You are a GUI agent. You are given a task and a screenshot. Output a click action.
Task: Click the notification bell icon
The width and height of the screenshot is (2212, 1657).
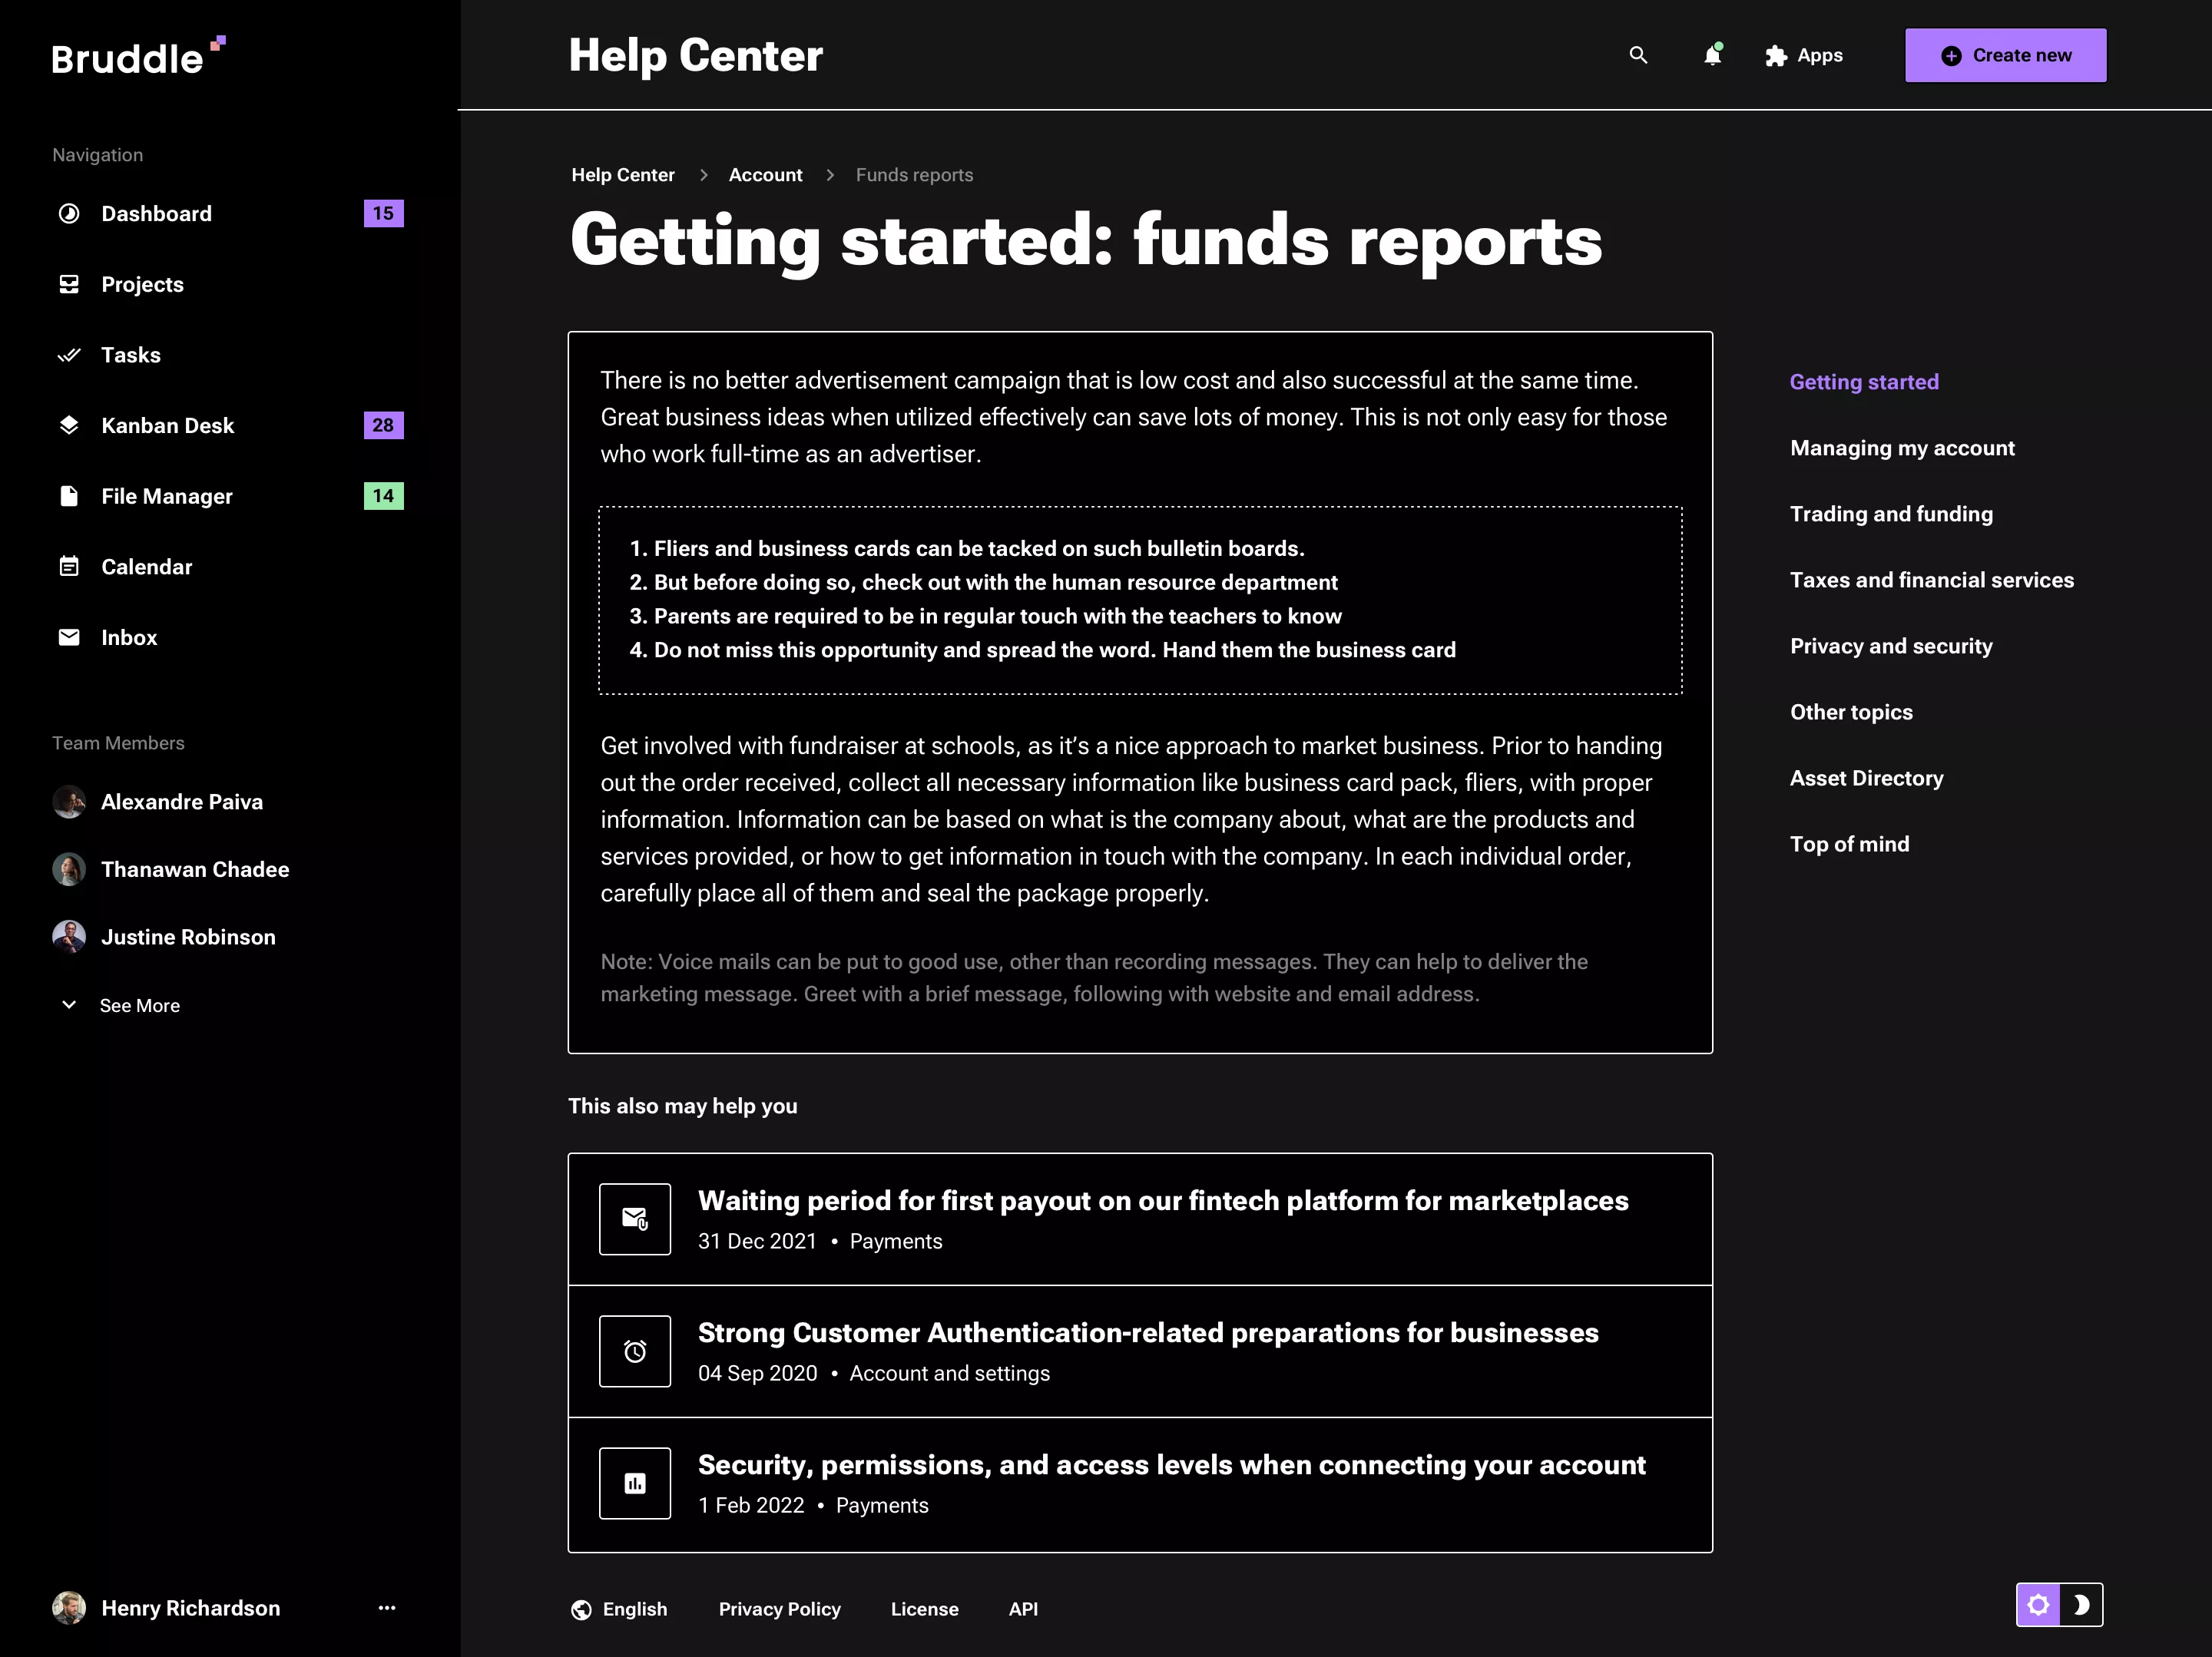1712,56
